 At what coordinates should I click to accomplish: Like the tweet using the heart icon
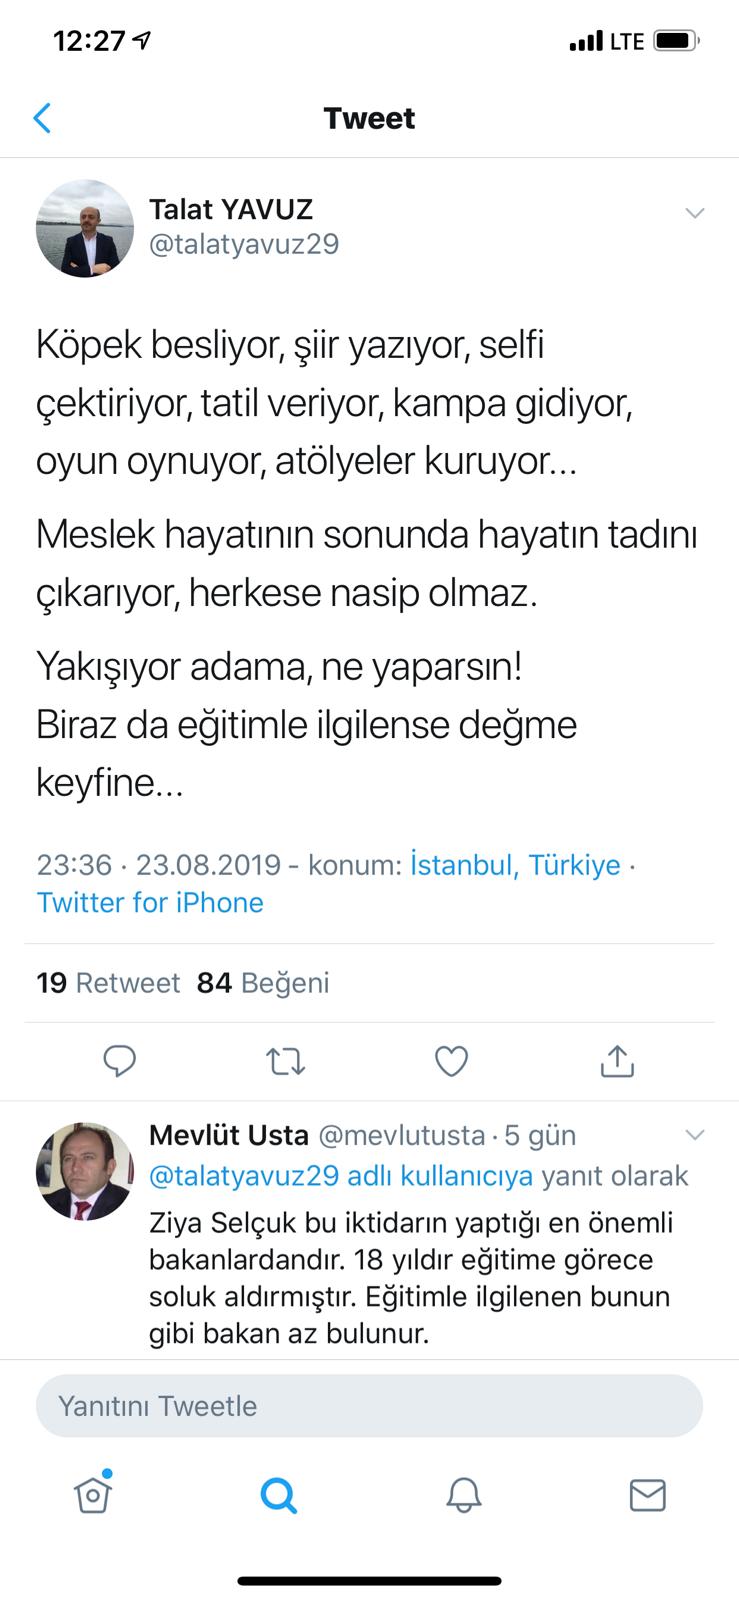click(x=451, y=1061)
